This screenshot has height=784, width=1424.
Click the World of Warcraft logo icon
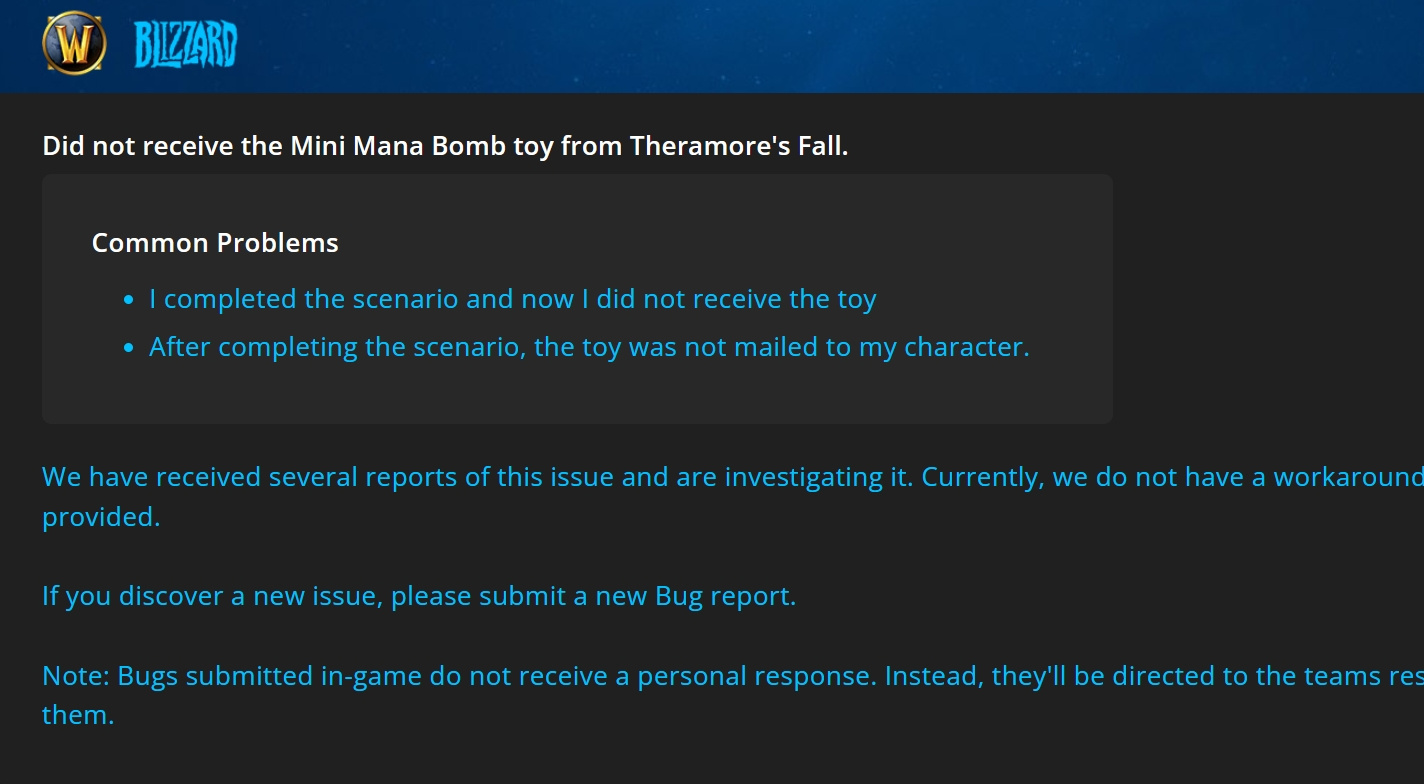click(74, 43)
